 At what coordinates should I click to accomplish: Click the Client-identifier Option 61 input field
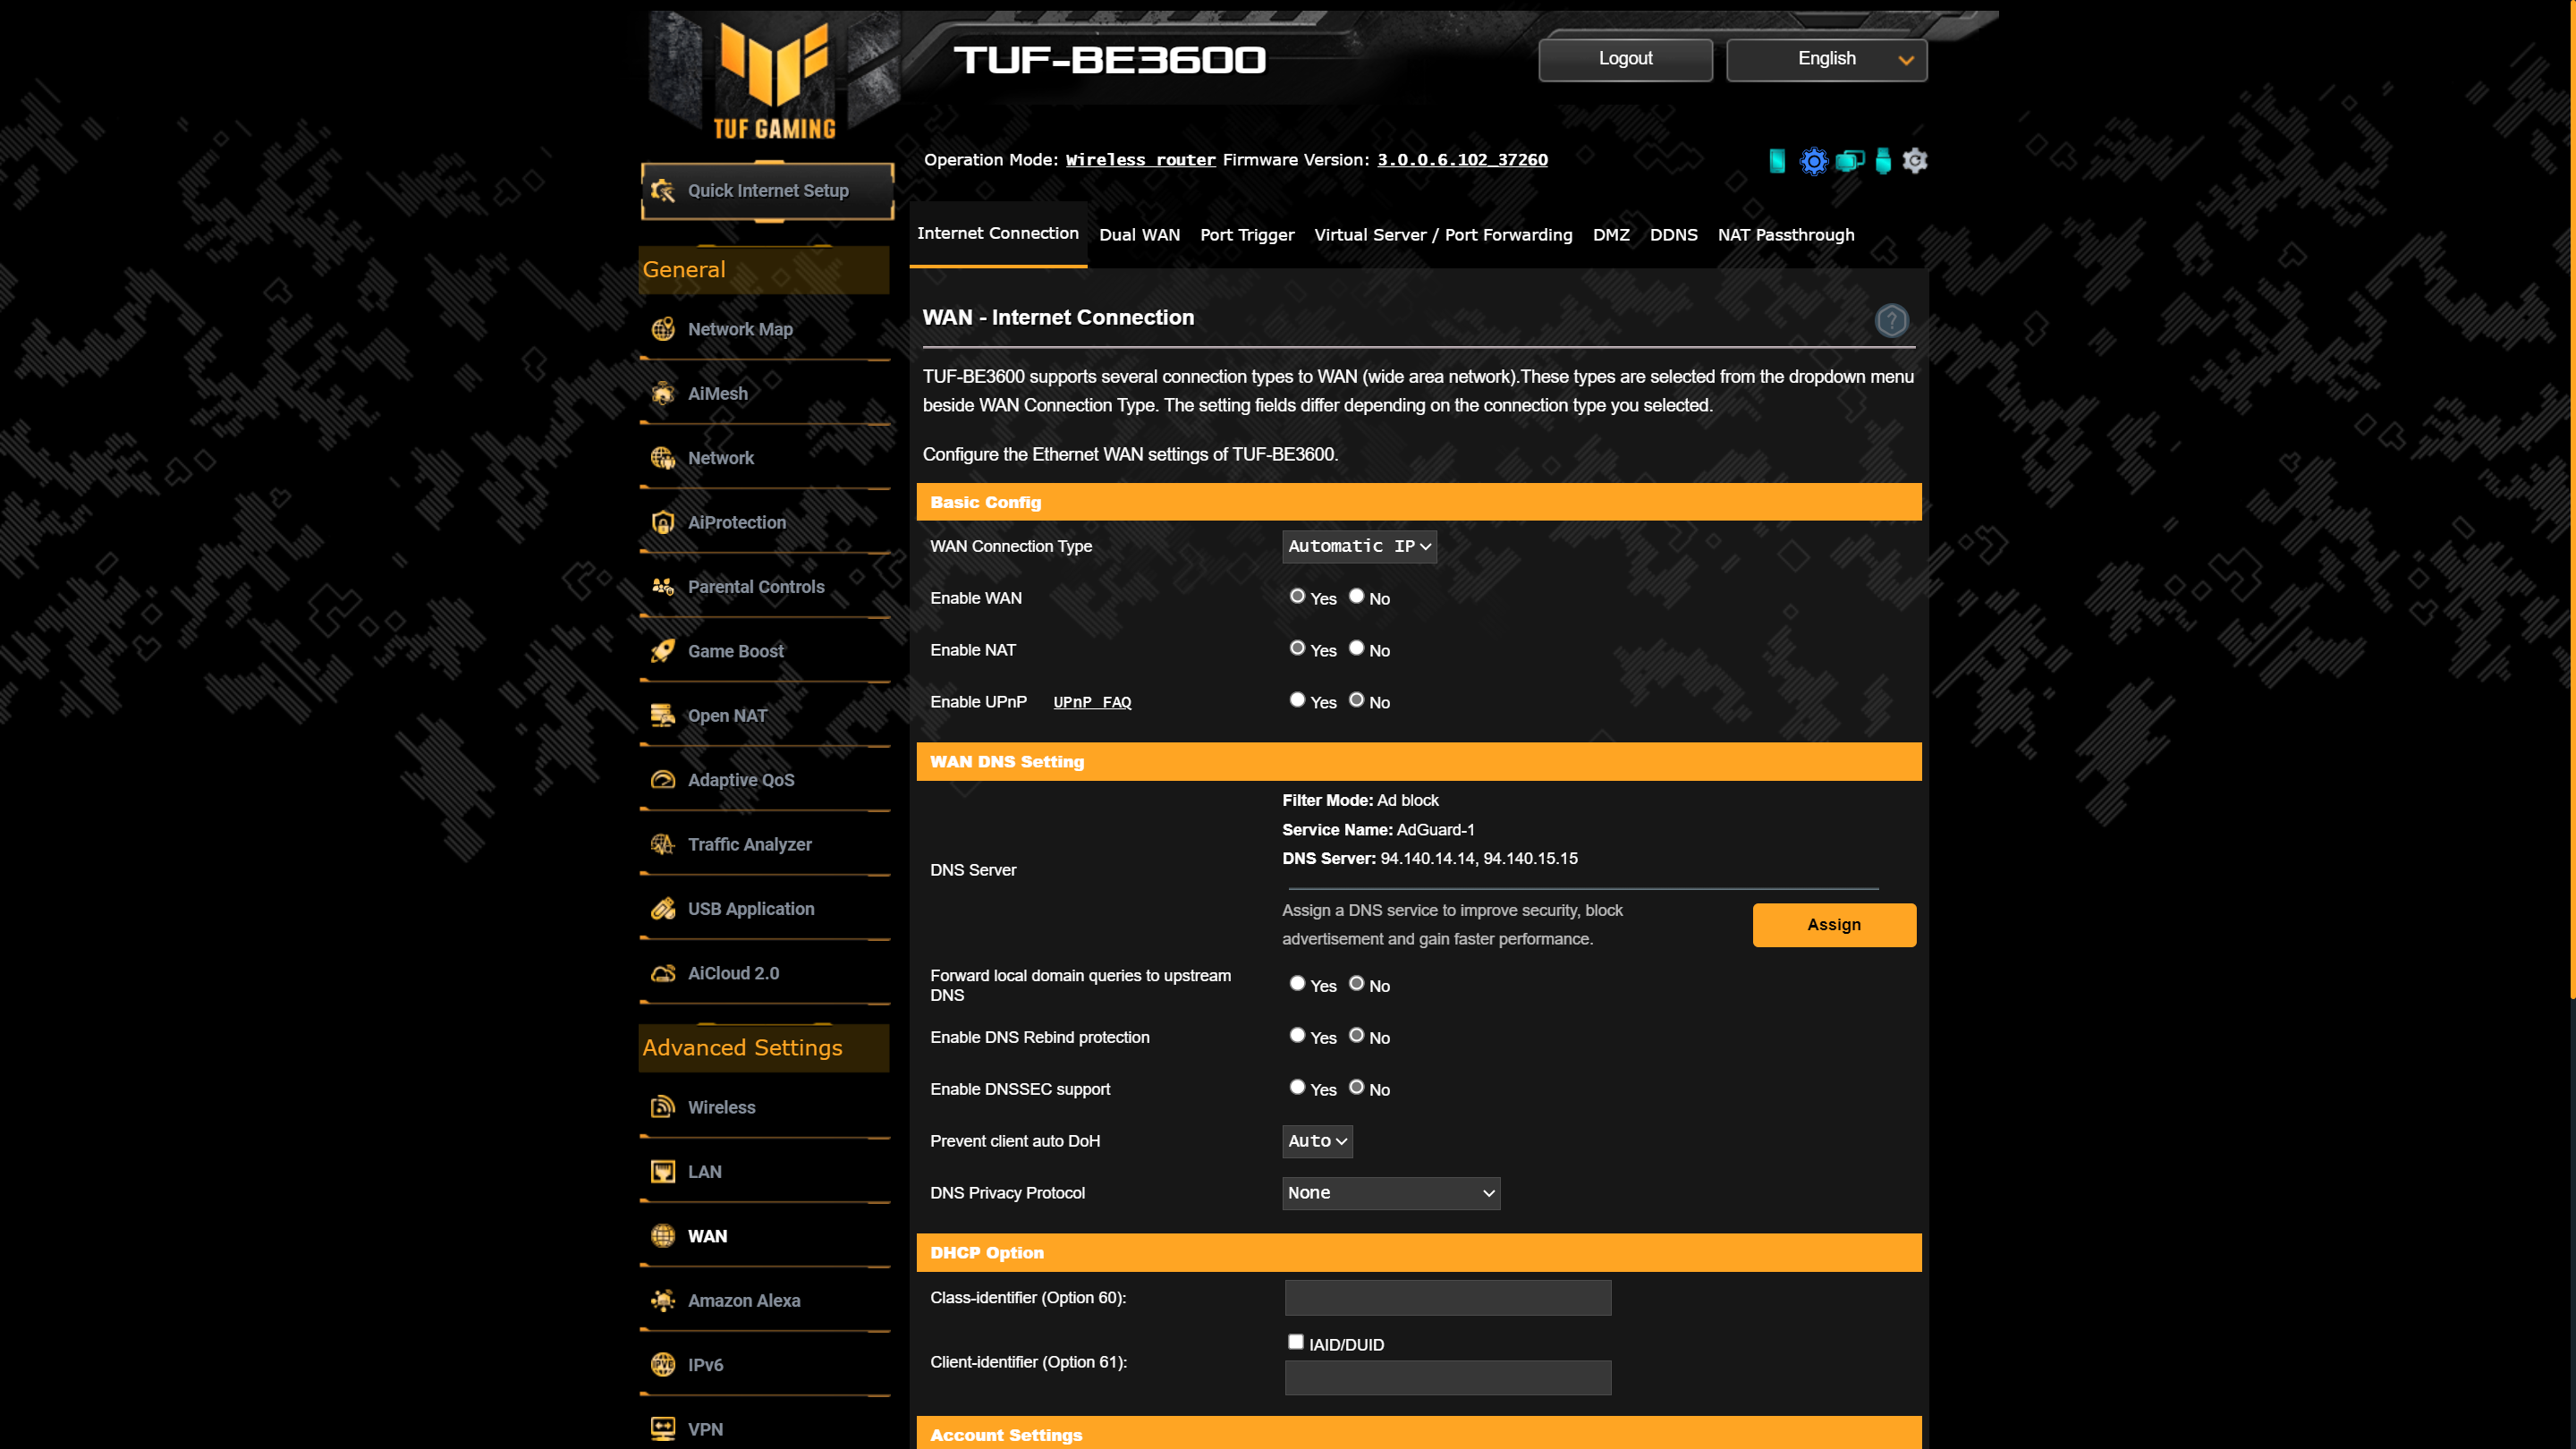(1447, 1378)
